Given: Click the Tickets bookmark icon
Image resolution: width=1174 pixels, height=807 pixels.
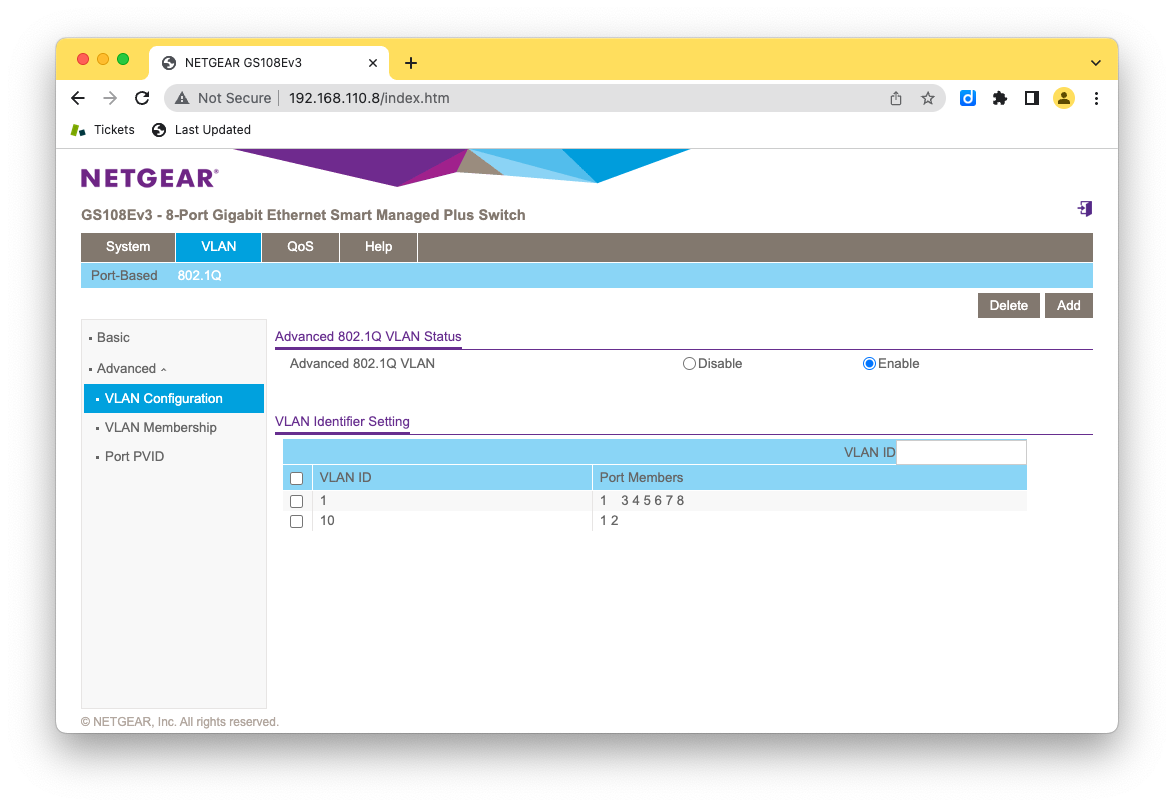Looking at the screenshot, I should (x=78, y=130).
